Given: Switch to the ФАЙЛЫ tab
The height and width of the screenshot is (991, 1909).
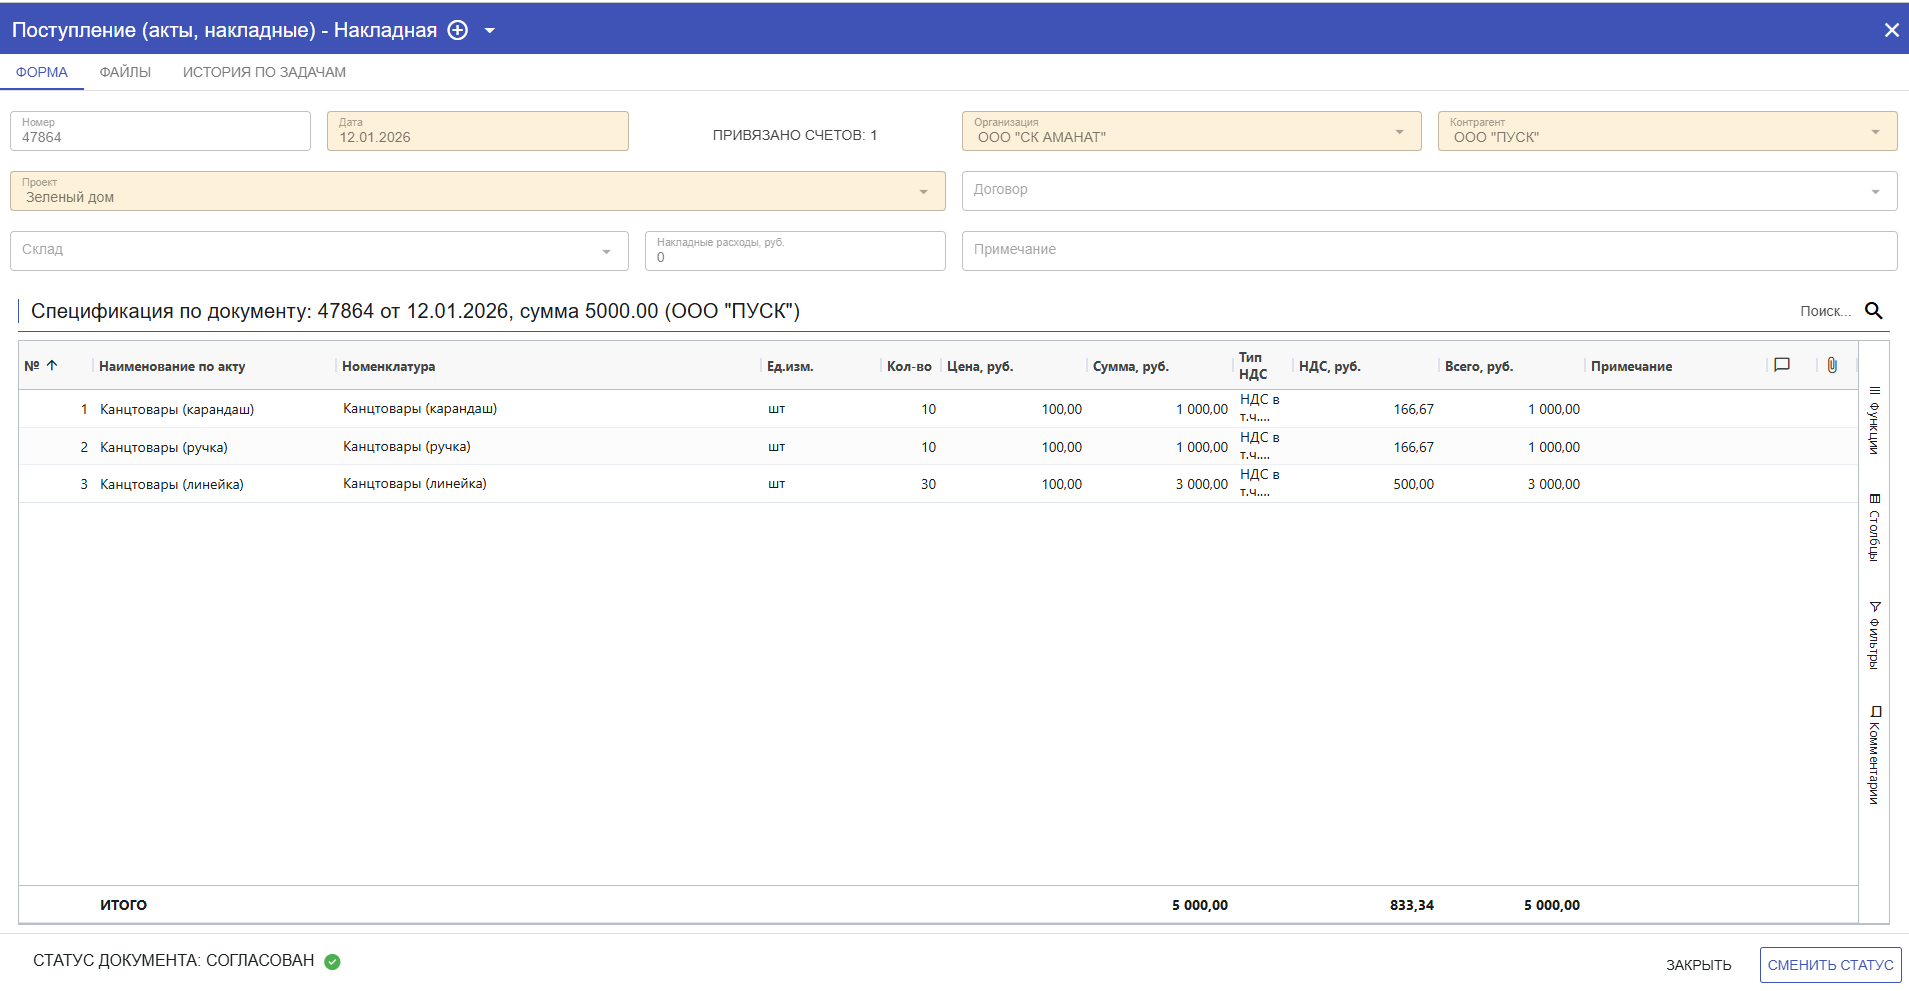Looking at the screenshot, I should click(x=125, y=72).
